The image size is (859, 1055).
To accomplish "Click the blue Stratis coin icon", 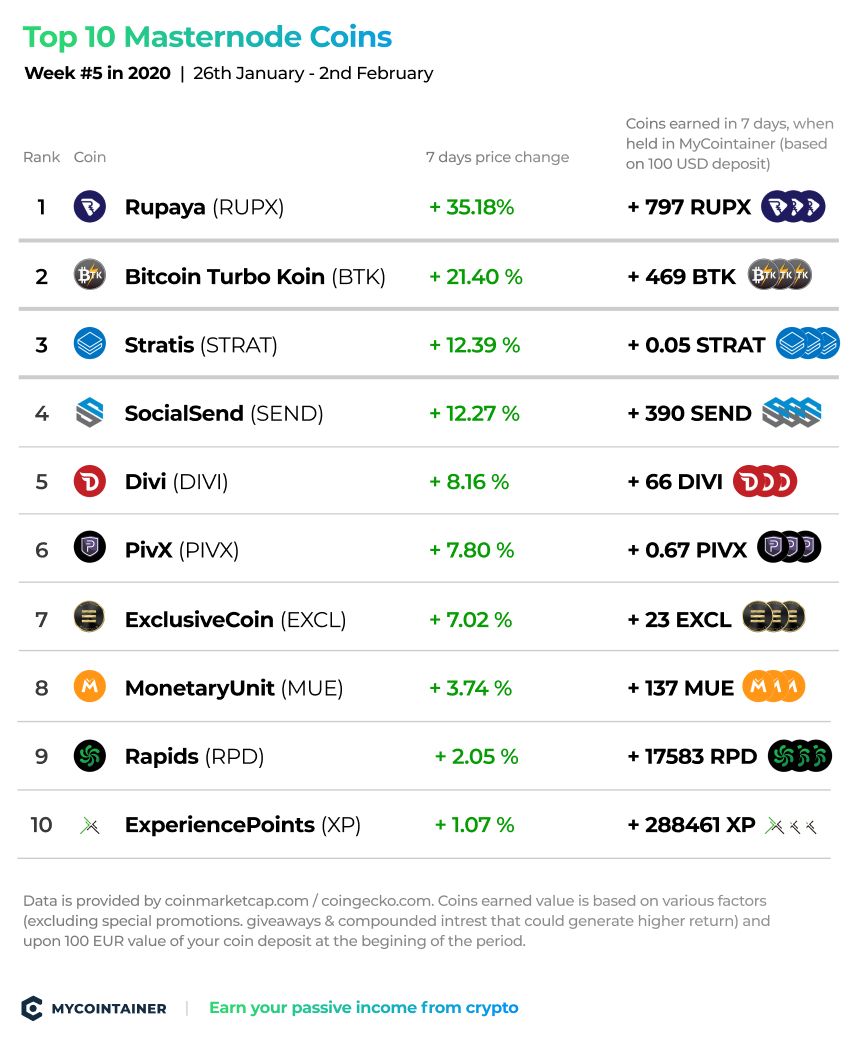I will (x=89, y=344).
